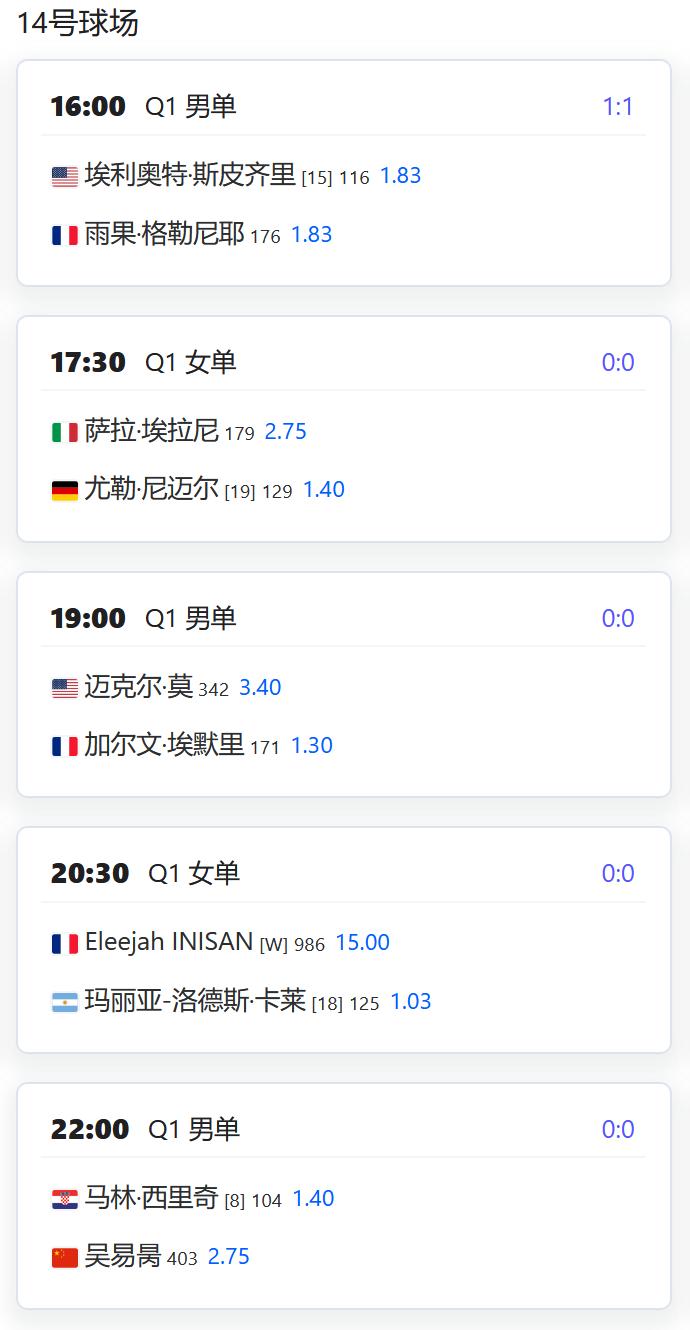Select the 1.03 odds for 玛丽亚-洛德斯·卡莱
The width and height of the screenshot is (690, 1330).
click(411, 1002)
